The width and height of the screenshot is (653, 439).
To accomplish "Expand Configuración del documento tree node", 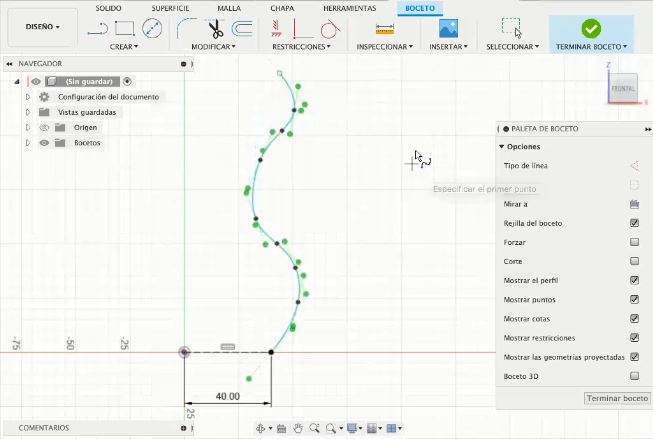I will click(27, 97).
